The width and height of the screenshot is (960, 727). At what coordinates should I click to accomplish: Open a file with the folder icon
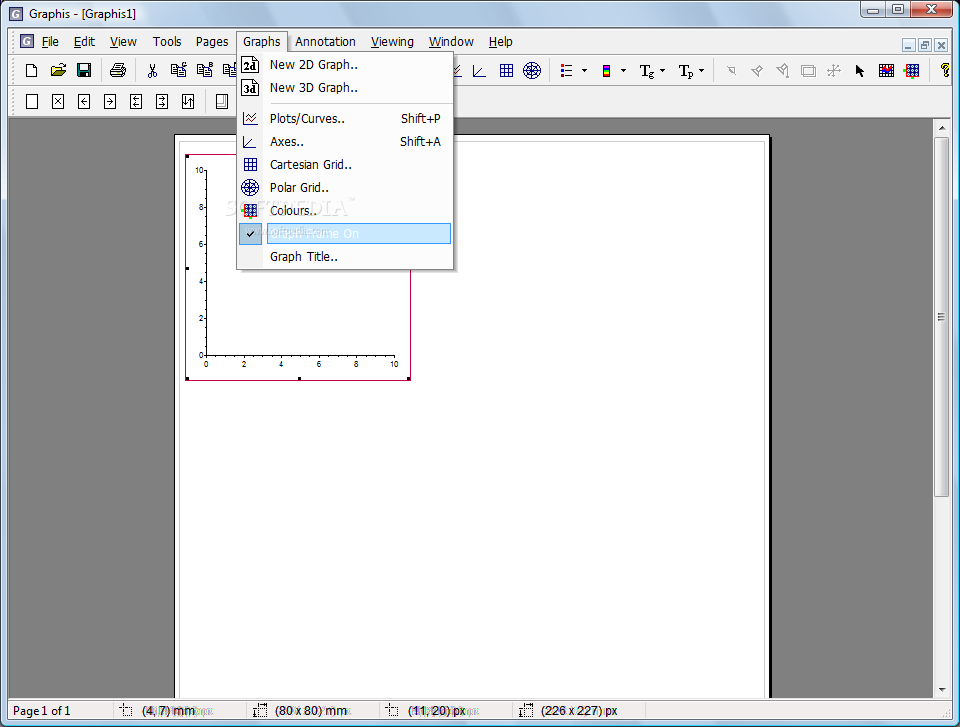pos(58,70)
